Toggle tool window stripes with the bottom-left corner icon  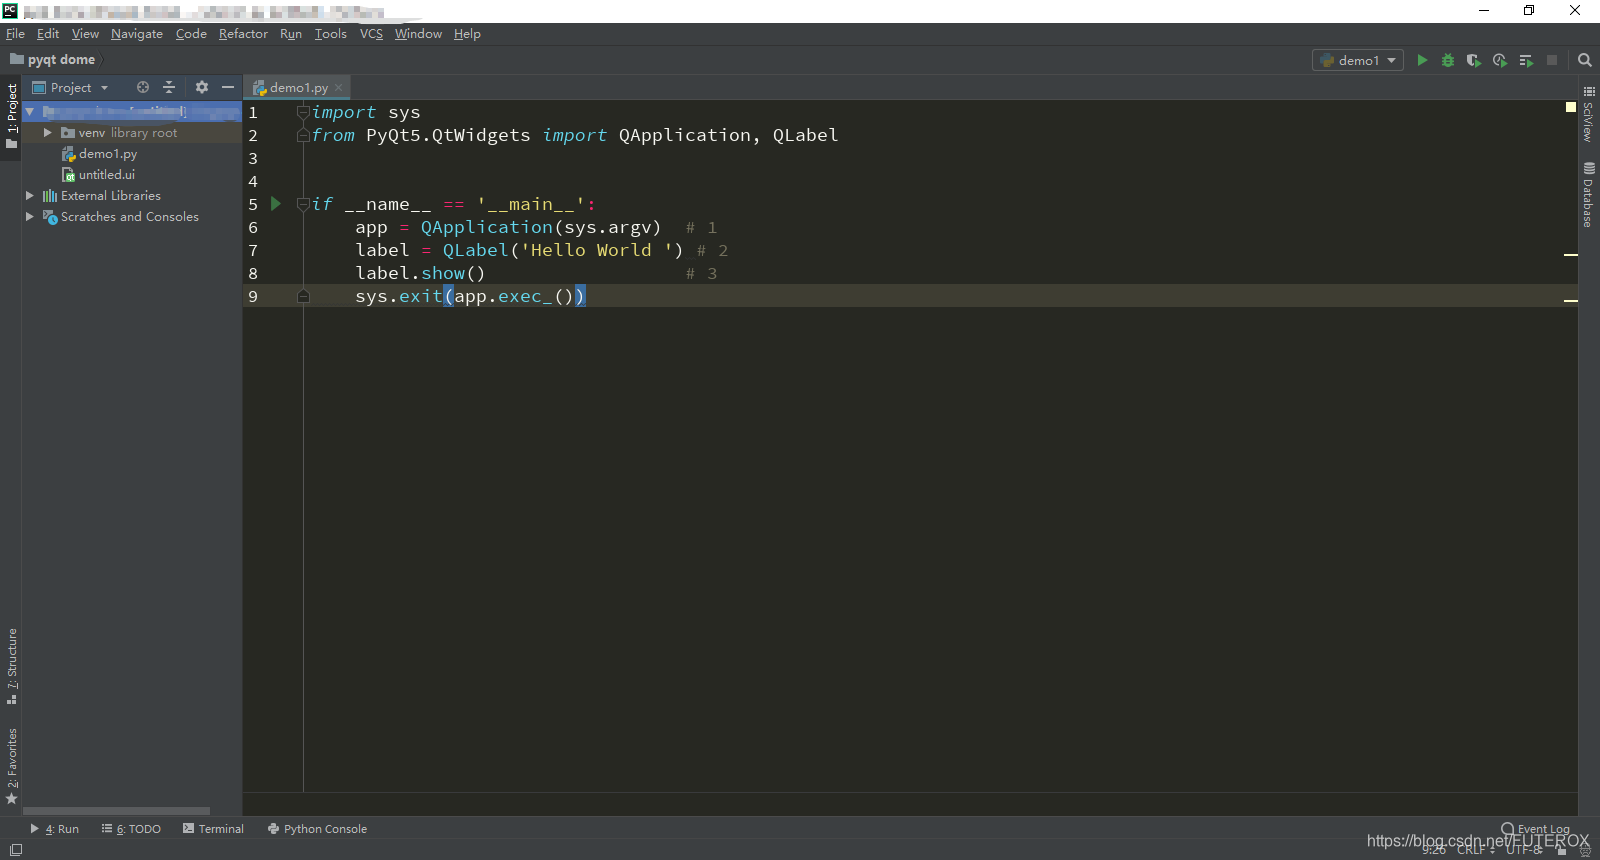[x=16, y=850]
